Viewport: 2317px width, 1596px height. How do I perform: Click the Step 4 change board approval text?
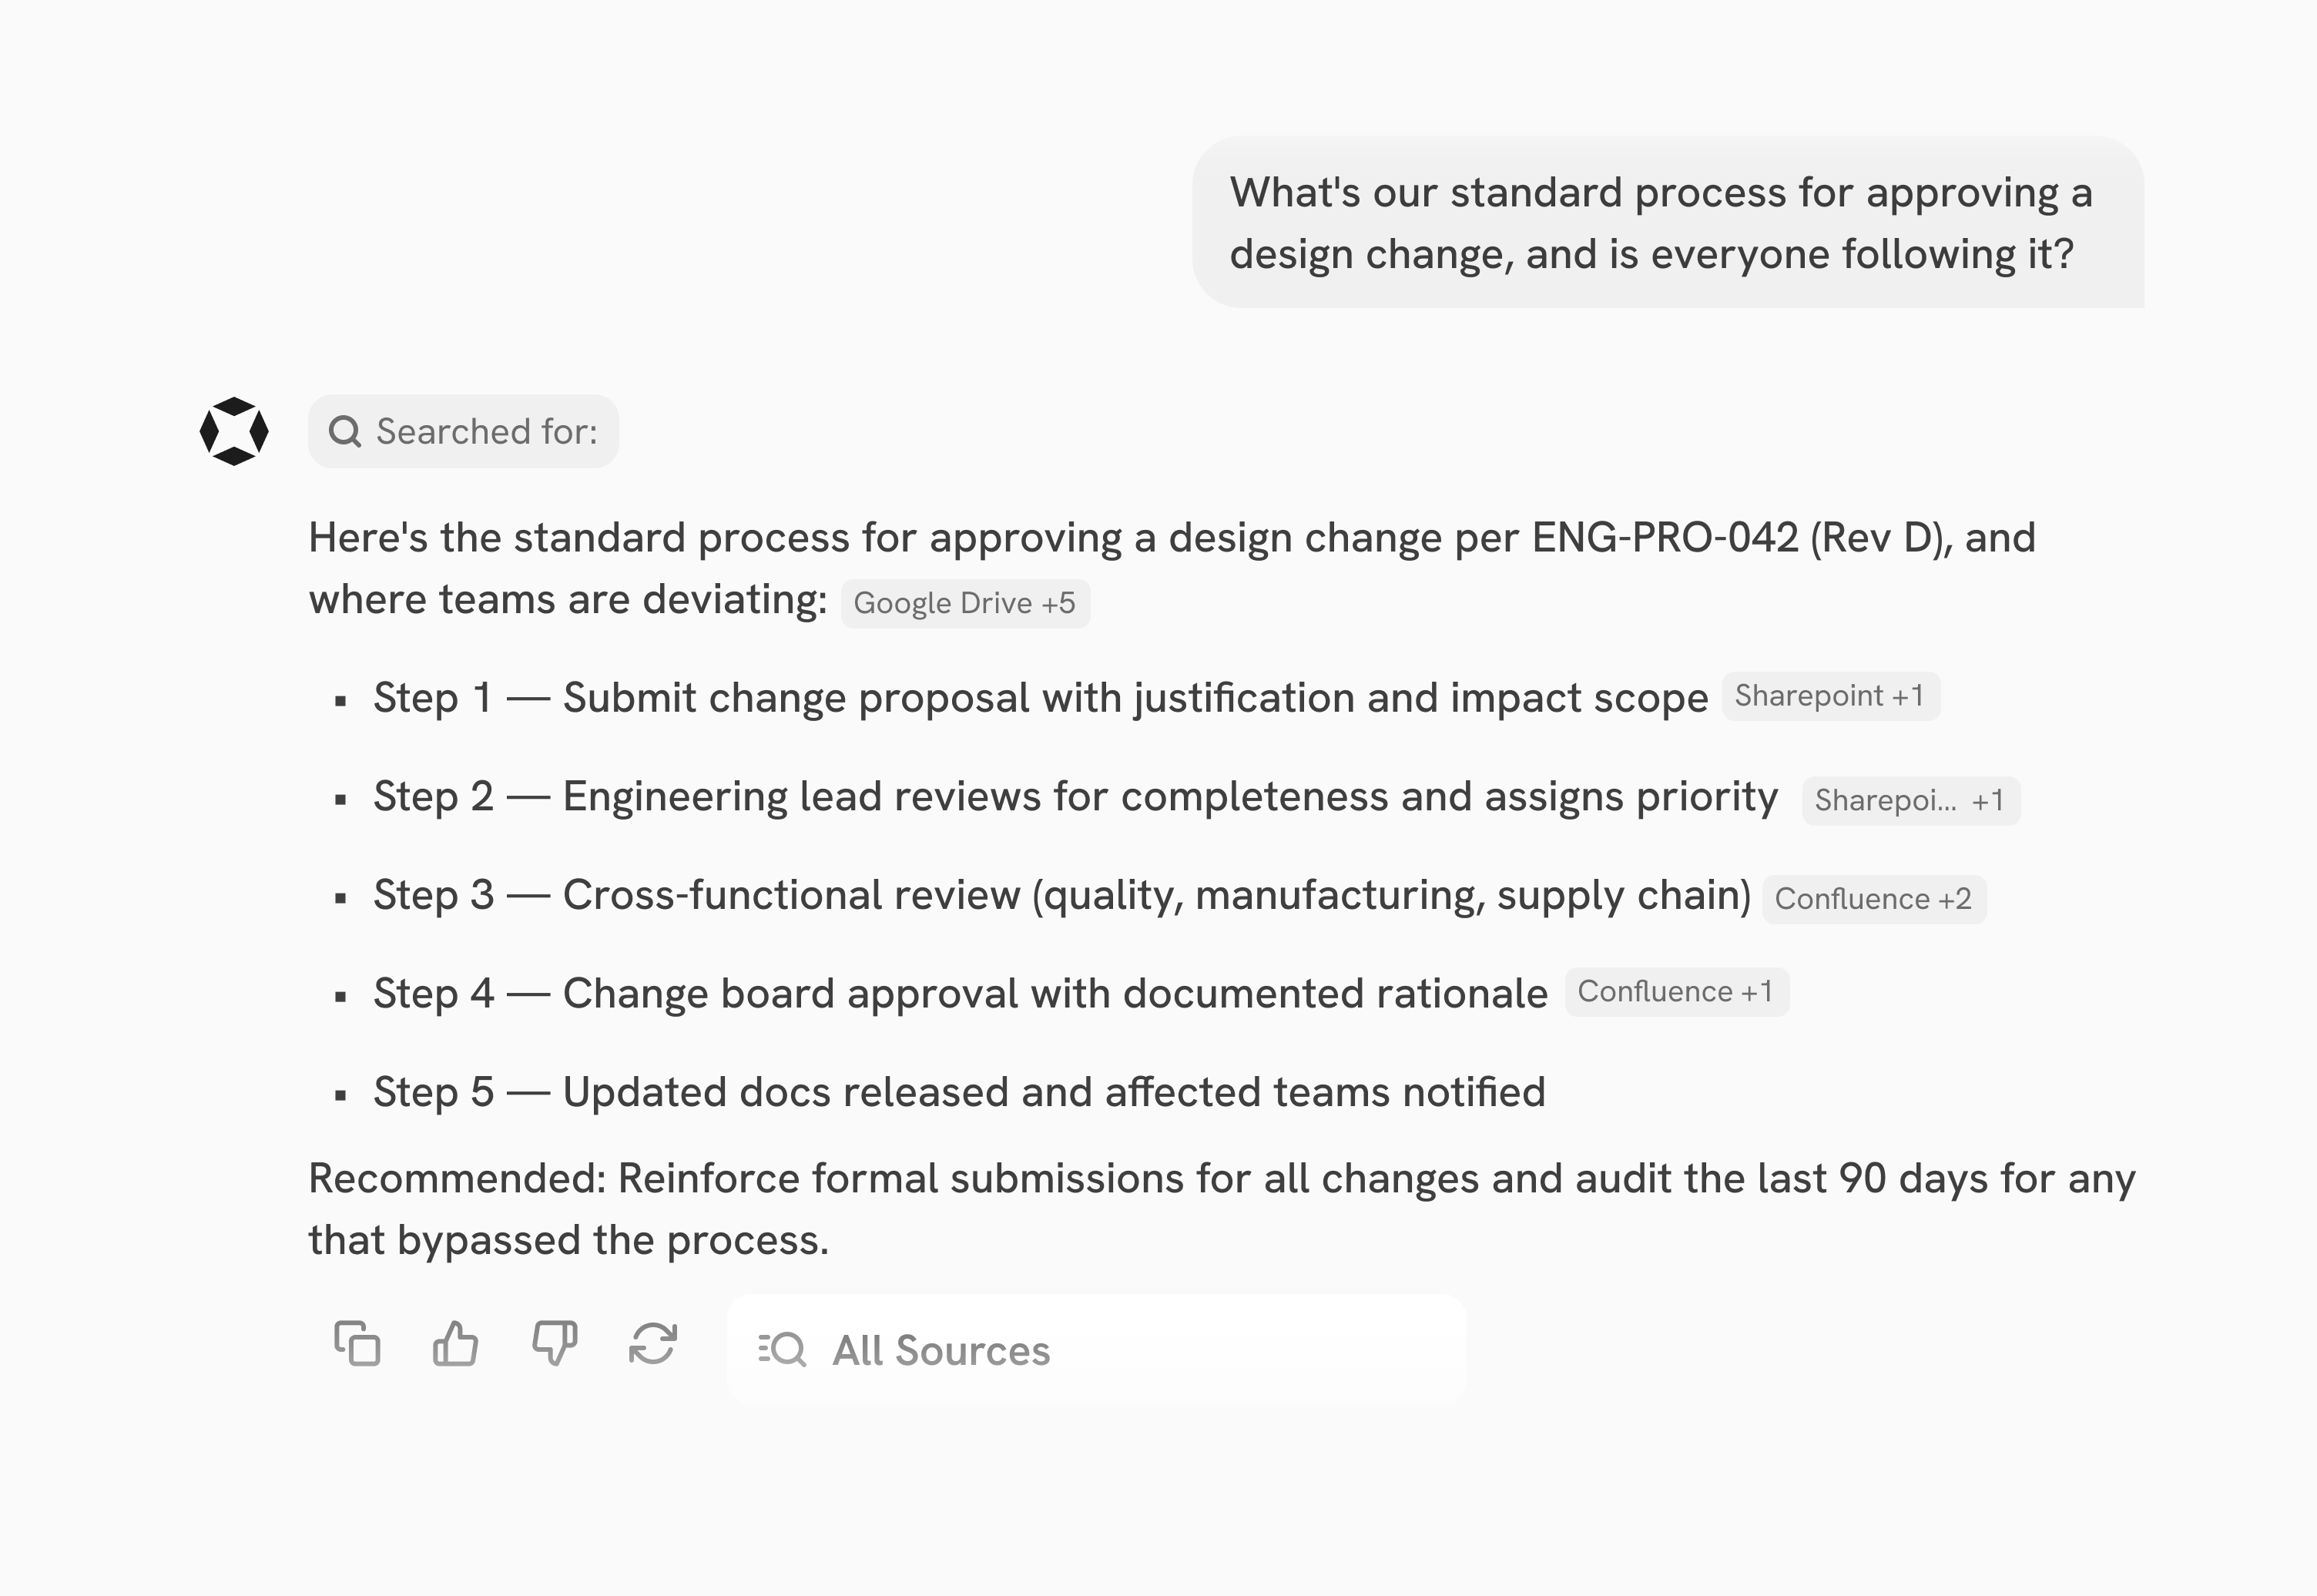tap(960, 994)
